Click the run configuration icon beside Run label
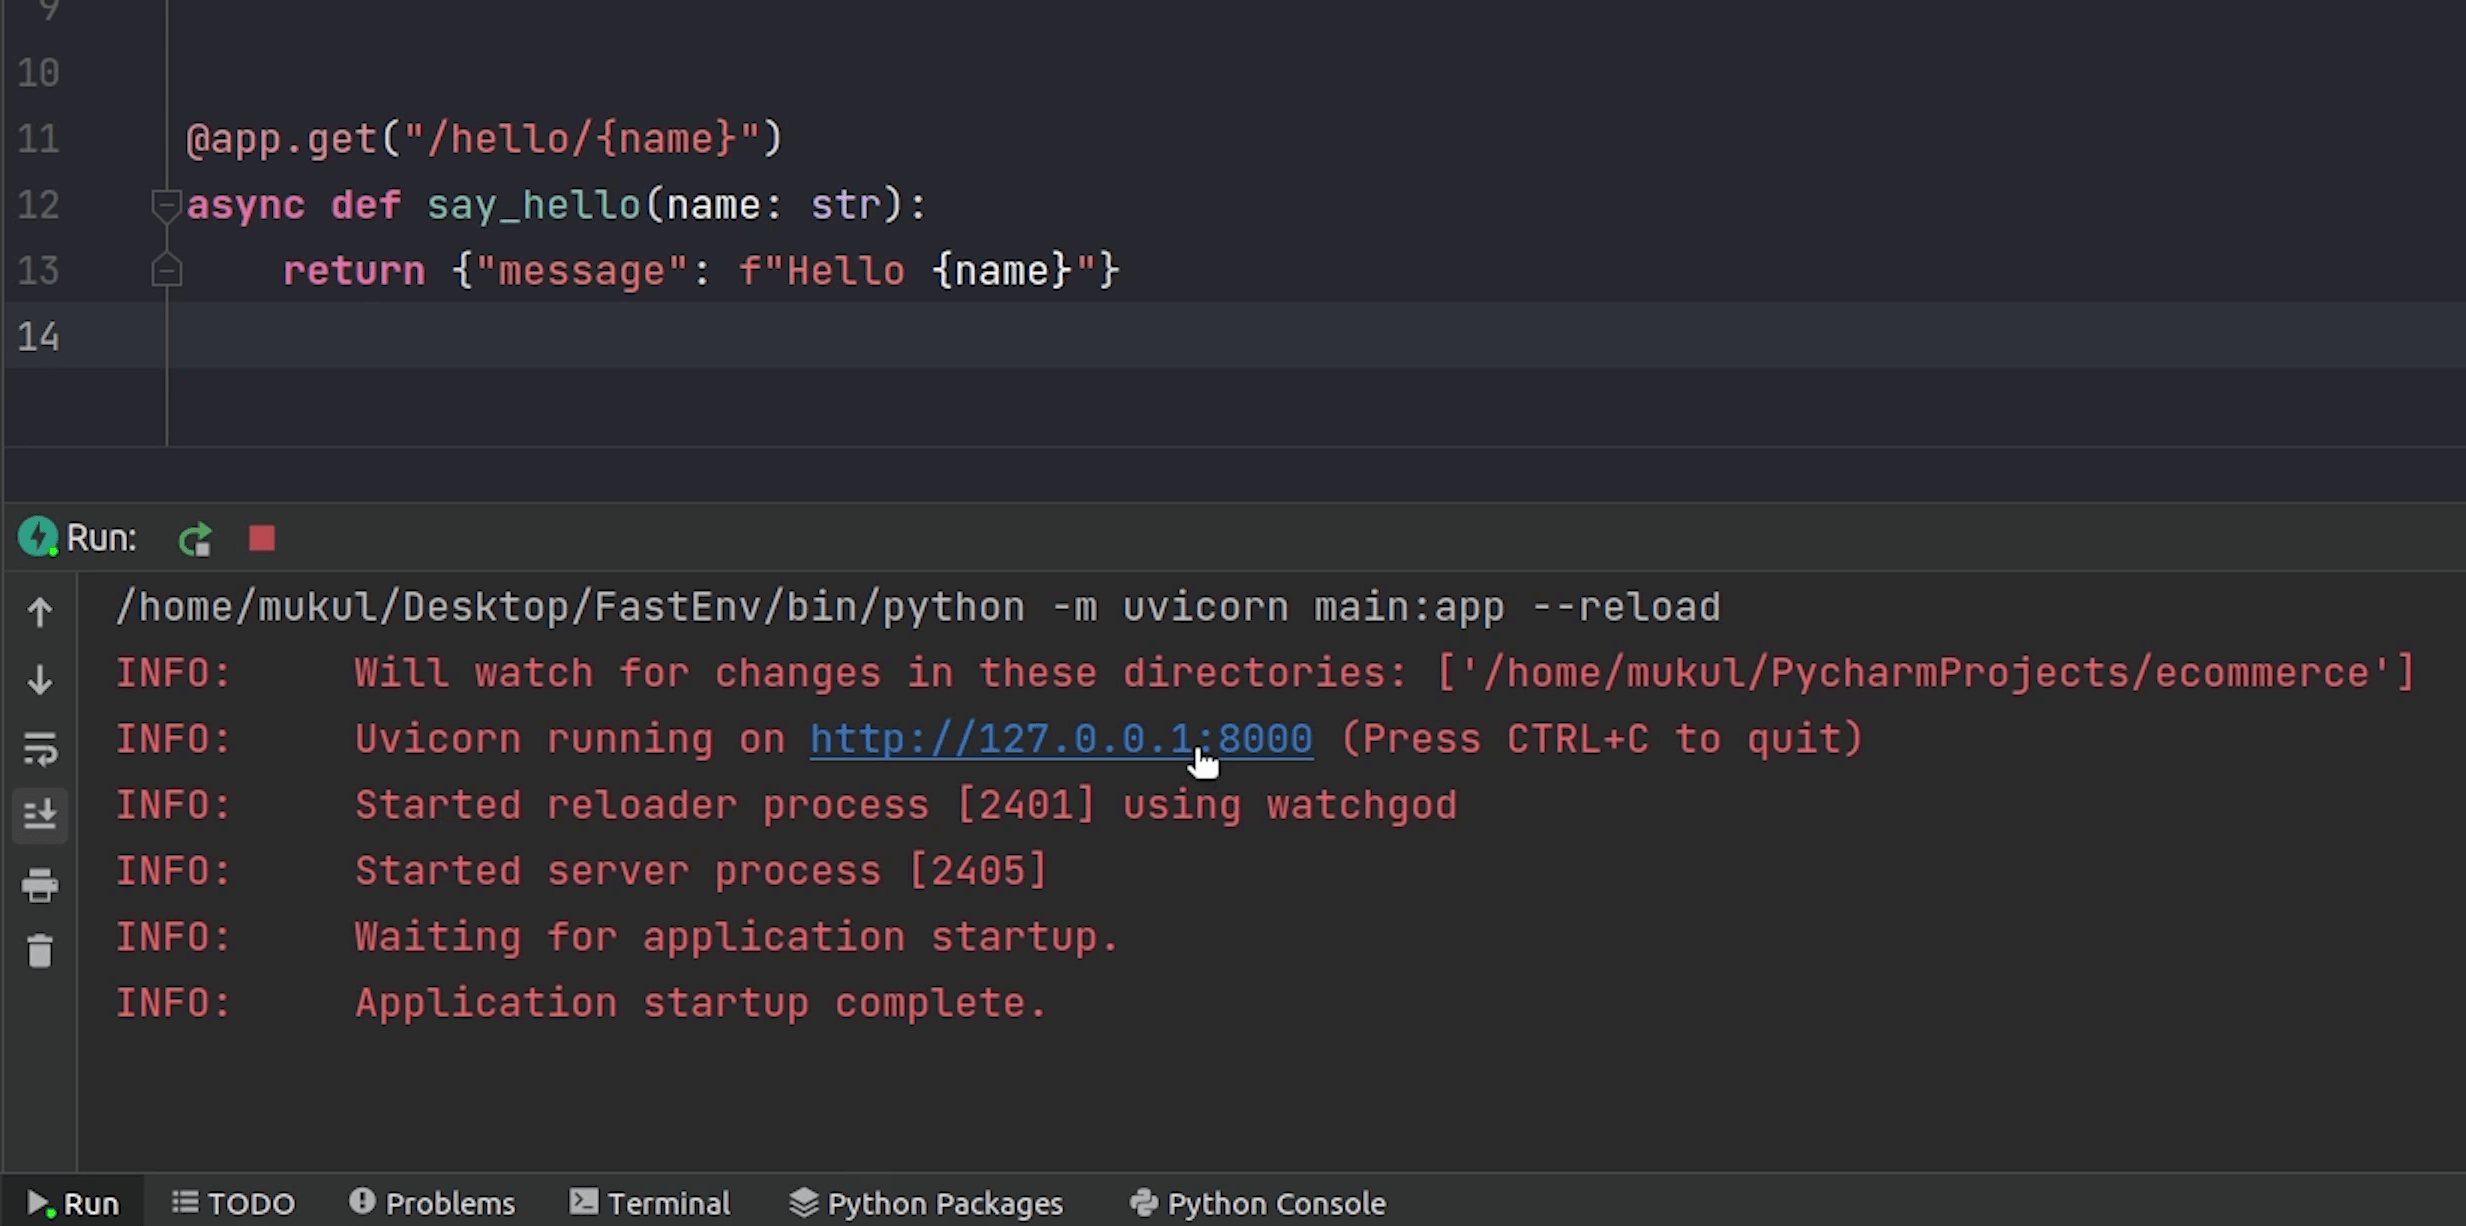The height and width of the screenshot is (1226, 2466). point(38,537)
